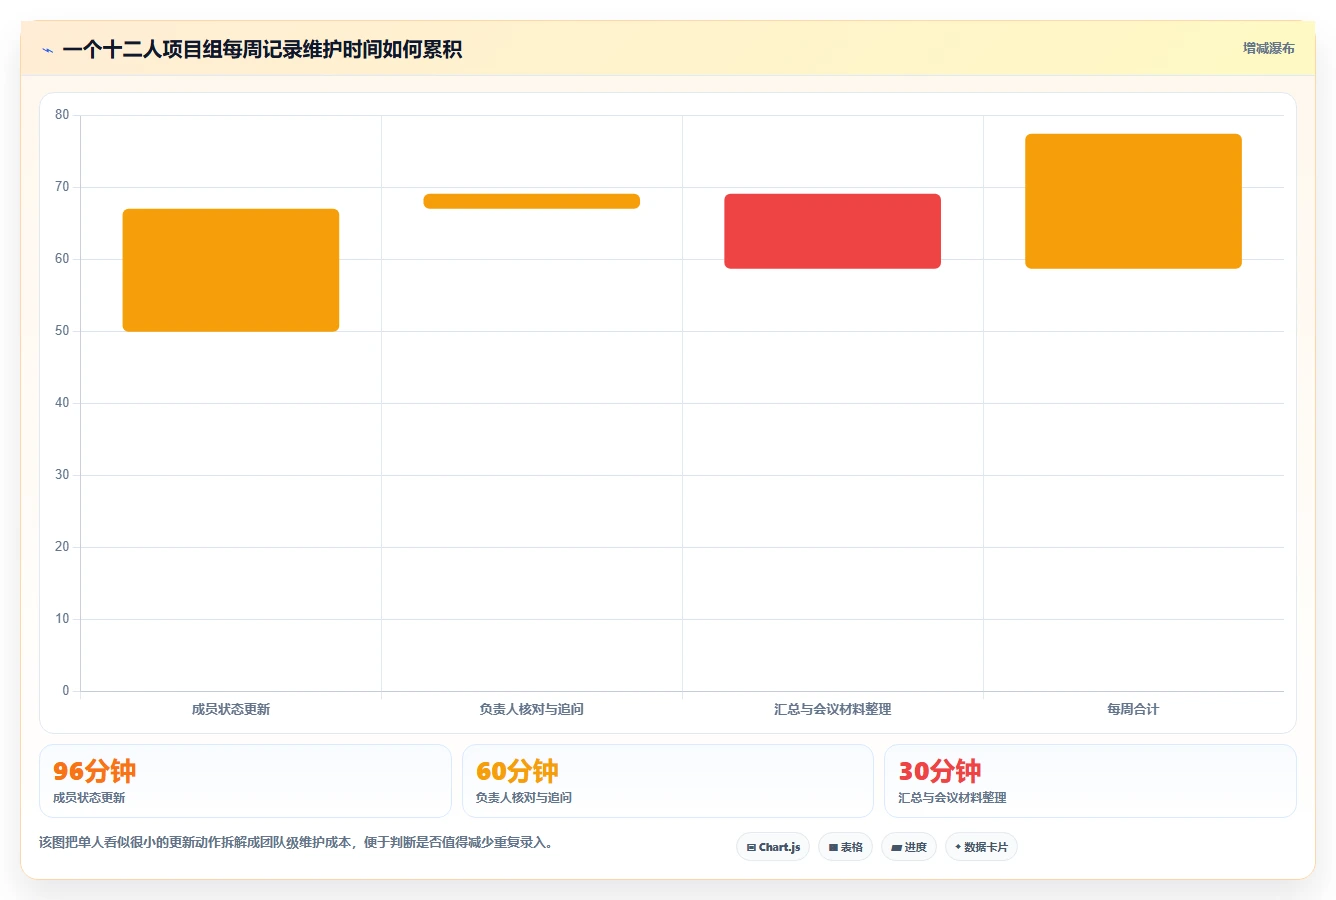Open the 60分钟 负责人核对与追问 card

click(668, 781)
